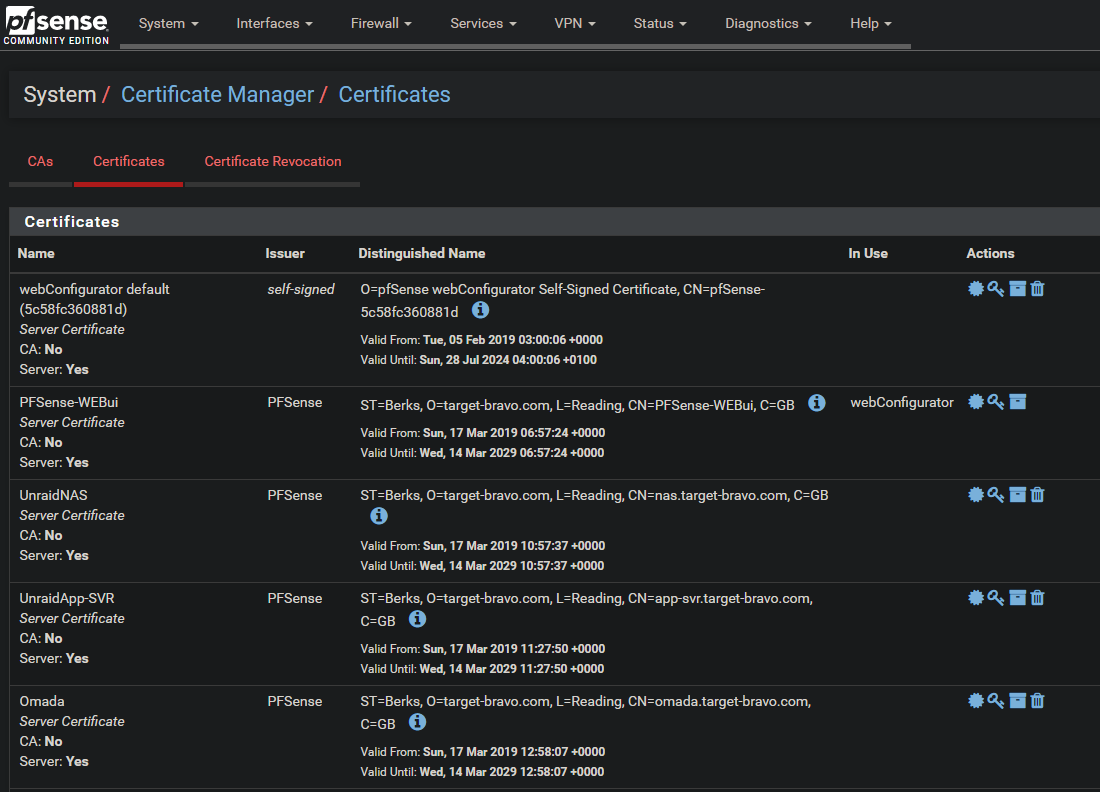
Task: Export P12 archive for UnraidNAS
Action: (x=1017, y=495)
